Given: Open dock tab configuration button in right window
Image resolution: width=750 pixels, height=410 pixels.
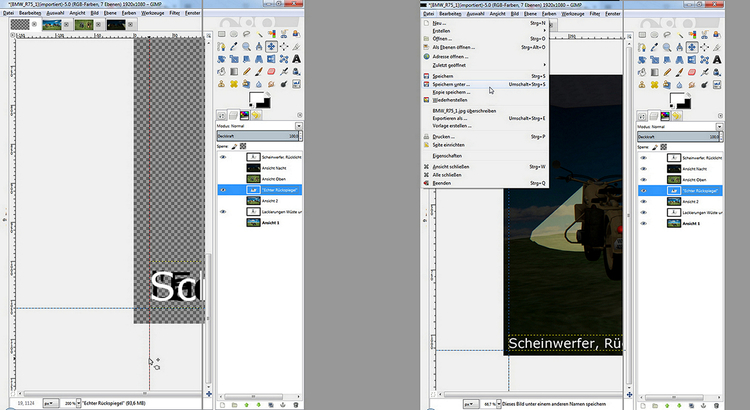Looking at the screenshot, I should pyautogui.click(x=720, y=116).
